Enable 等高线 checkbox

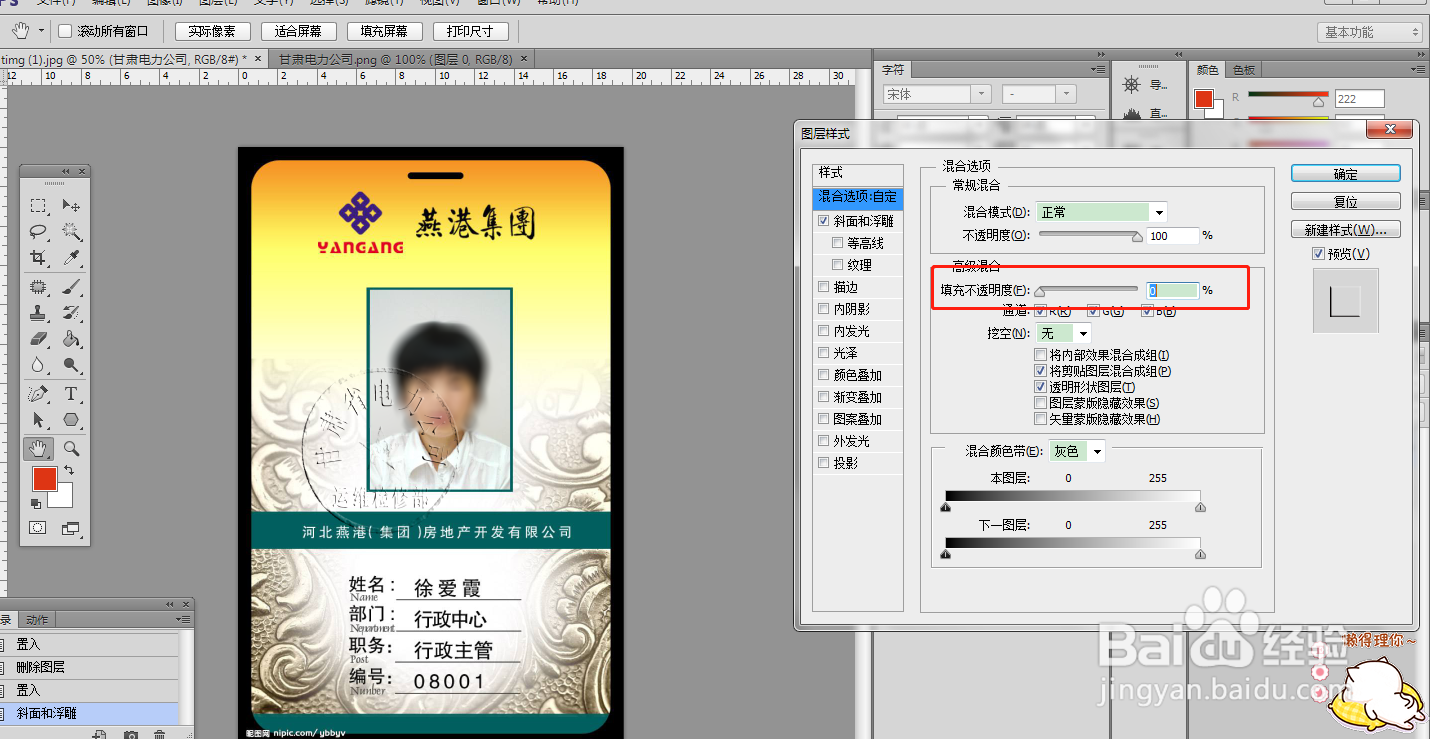tap(838, 243)
